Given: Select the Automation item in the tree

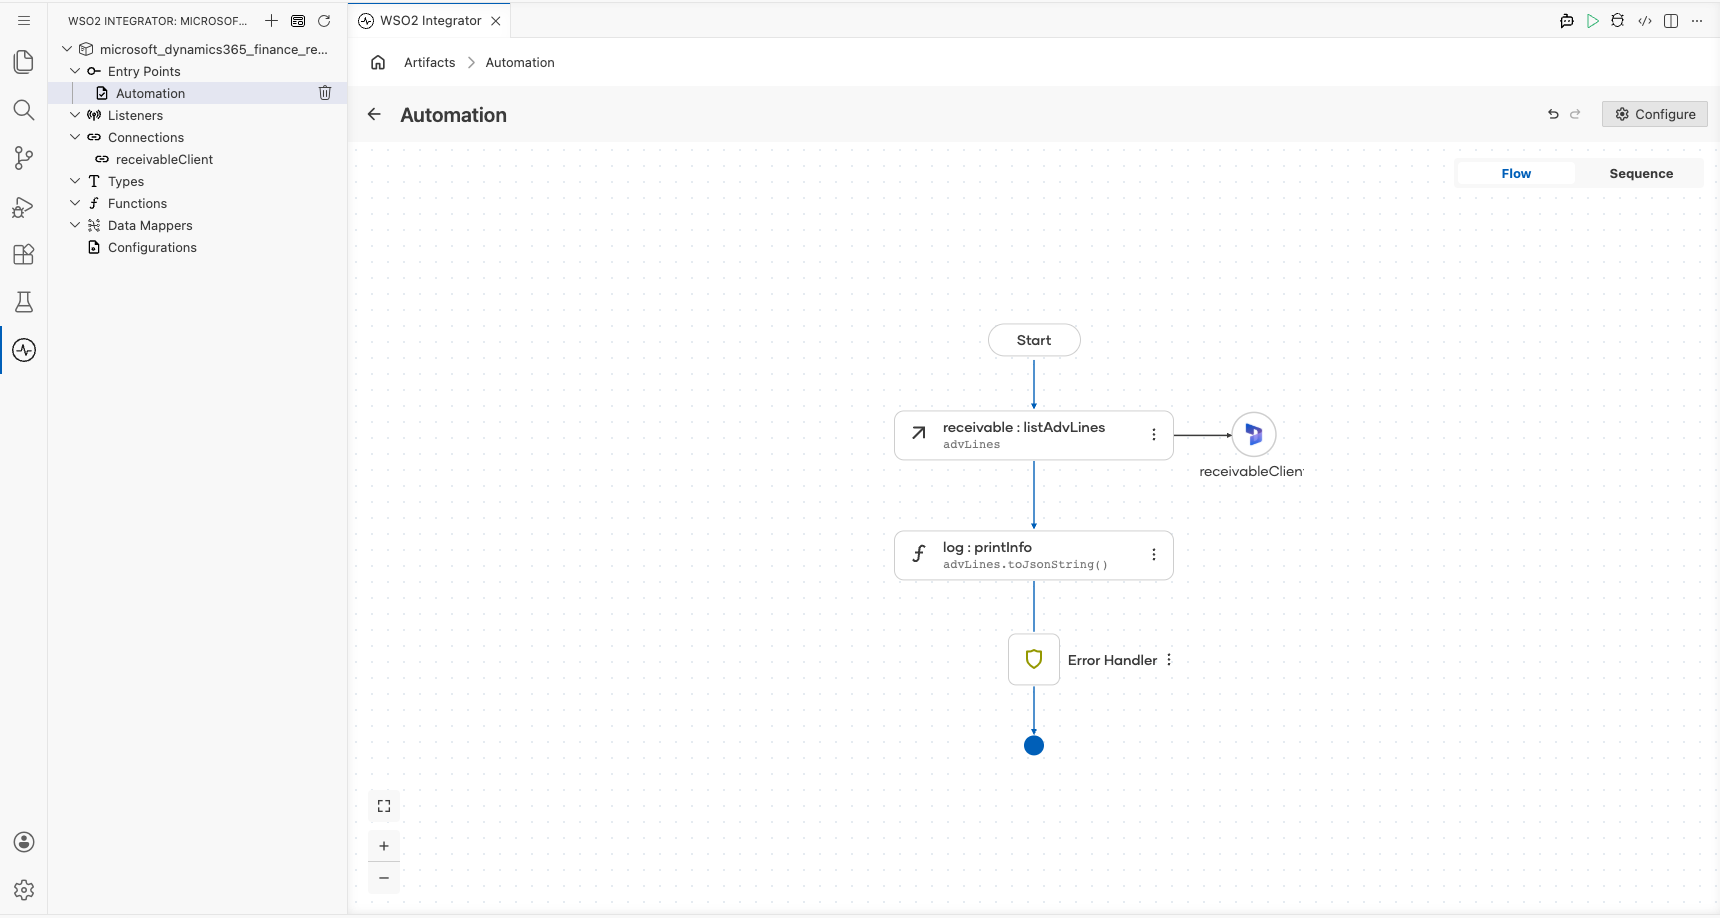Looking at the screenshot, I should point(197,93).
